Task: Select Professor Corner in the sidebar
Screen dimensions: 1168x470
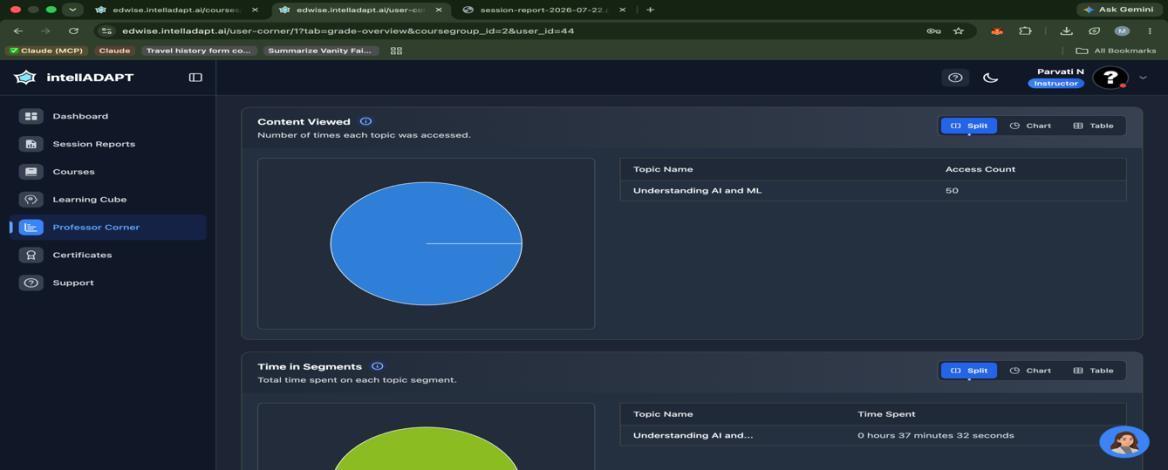Action: pyautogui.click(x=108, y=227)
